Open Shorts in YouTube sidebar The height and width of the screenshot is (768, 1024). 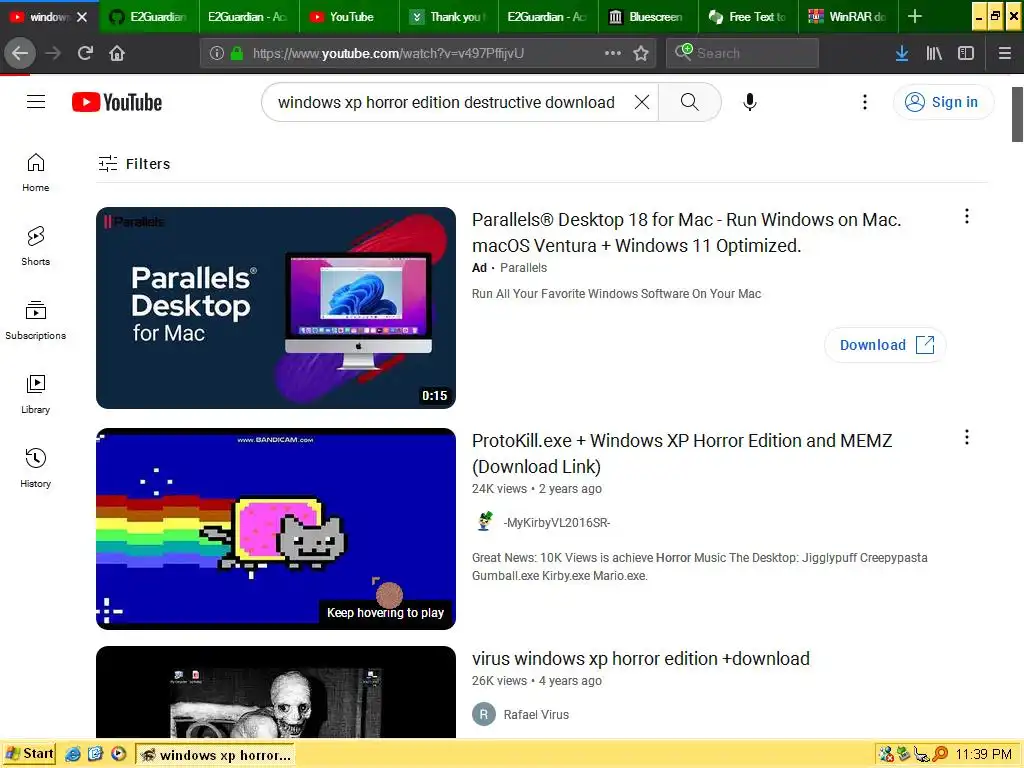coord(36,246)
